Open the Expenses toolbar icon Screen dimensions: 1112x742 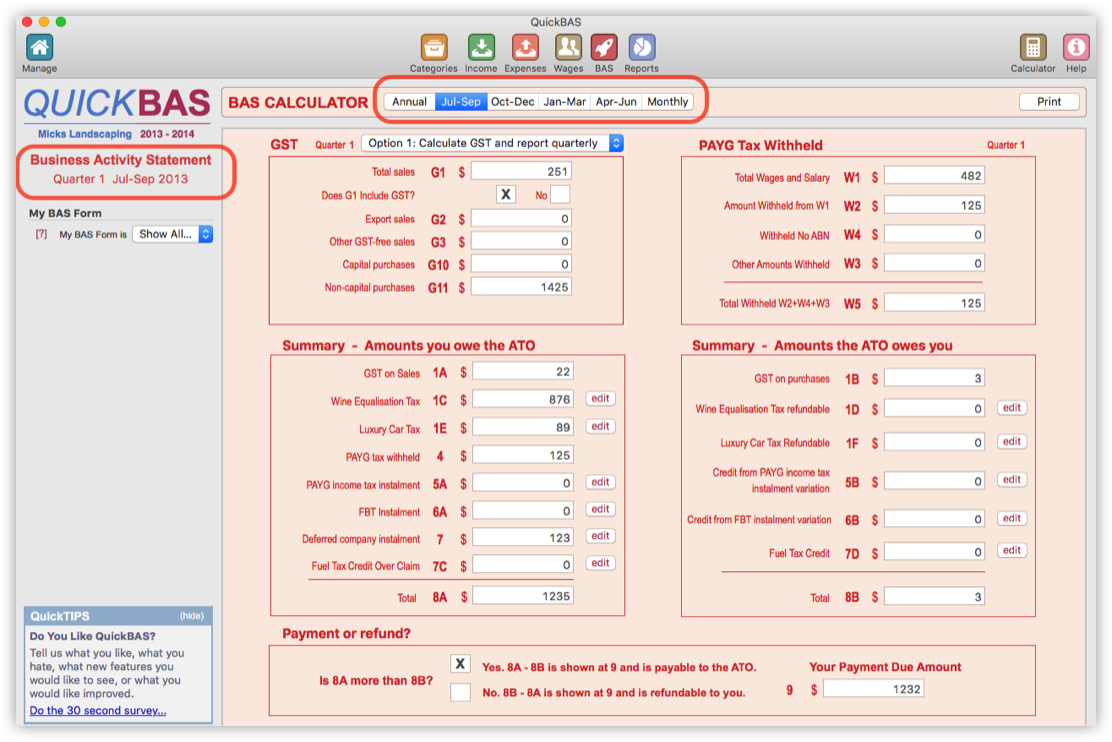(525, 47)
